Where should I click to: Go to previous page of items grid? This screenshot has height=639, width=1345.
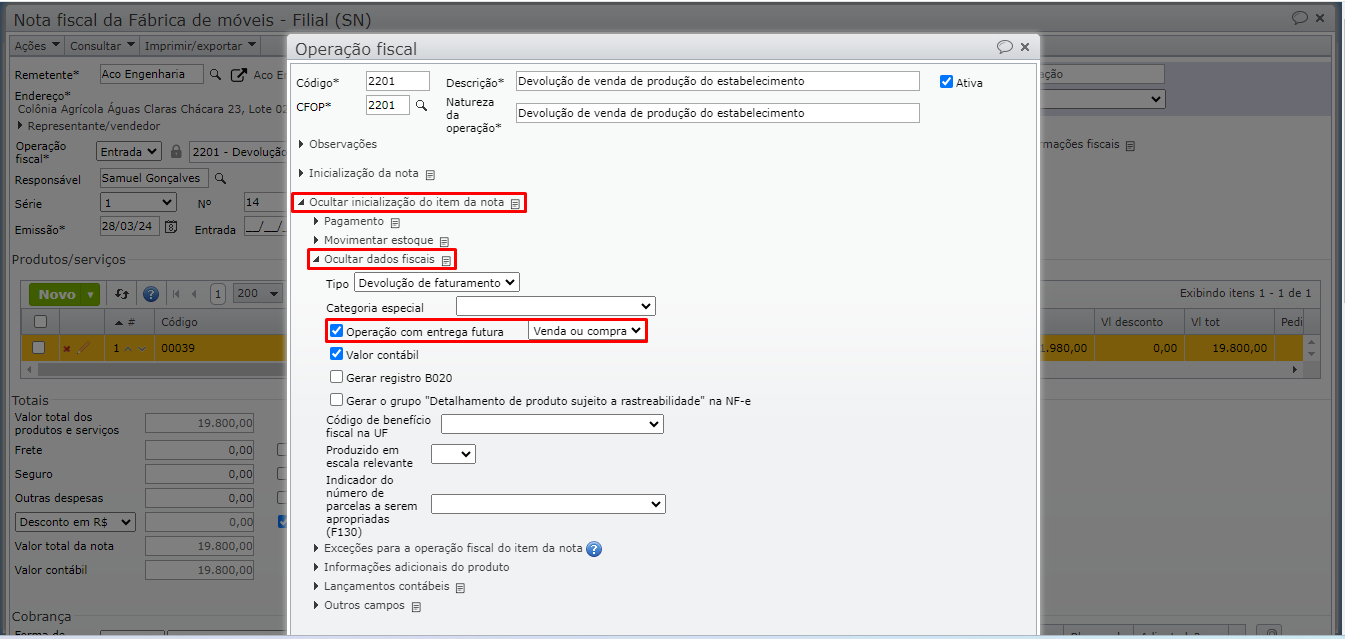point(194,294)
